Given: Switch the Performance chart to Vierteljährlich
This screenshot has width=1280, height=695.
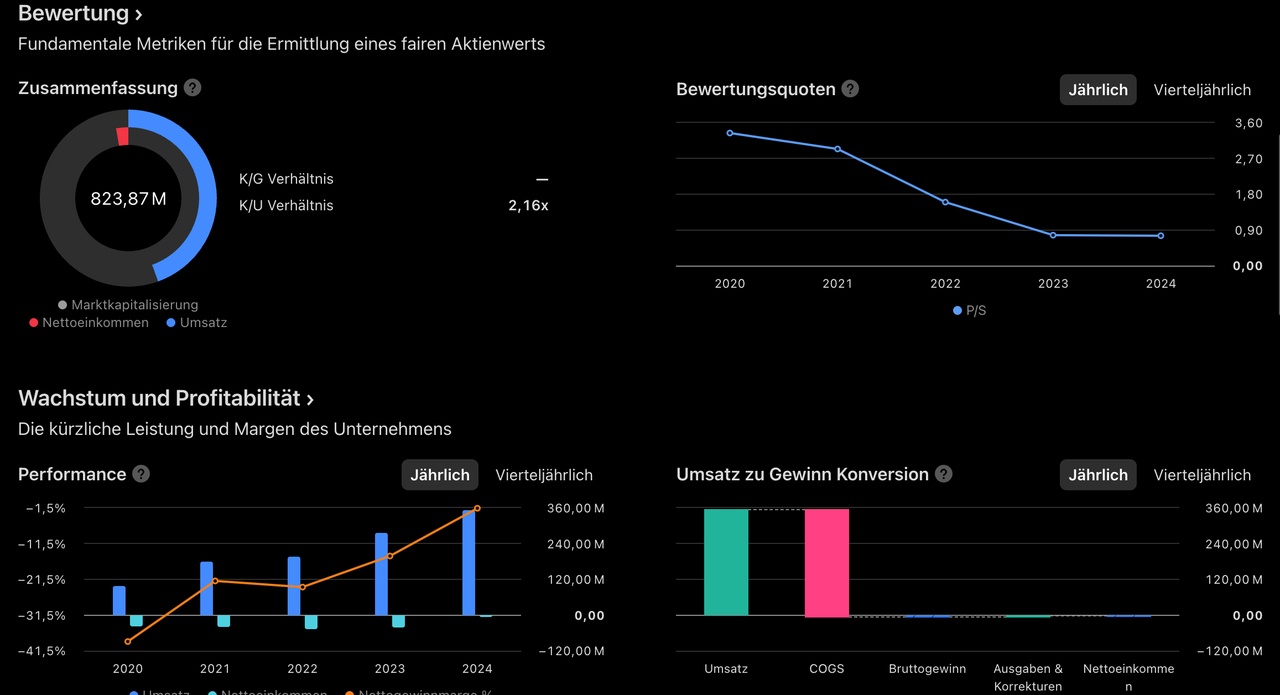Looking at the screenshot, I should click(544, 475).
